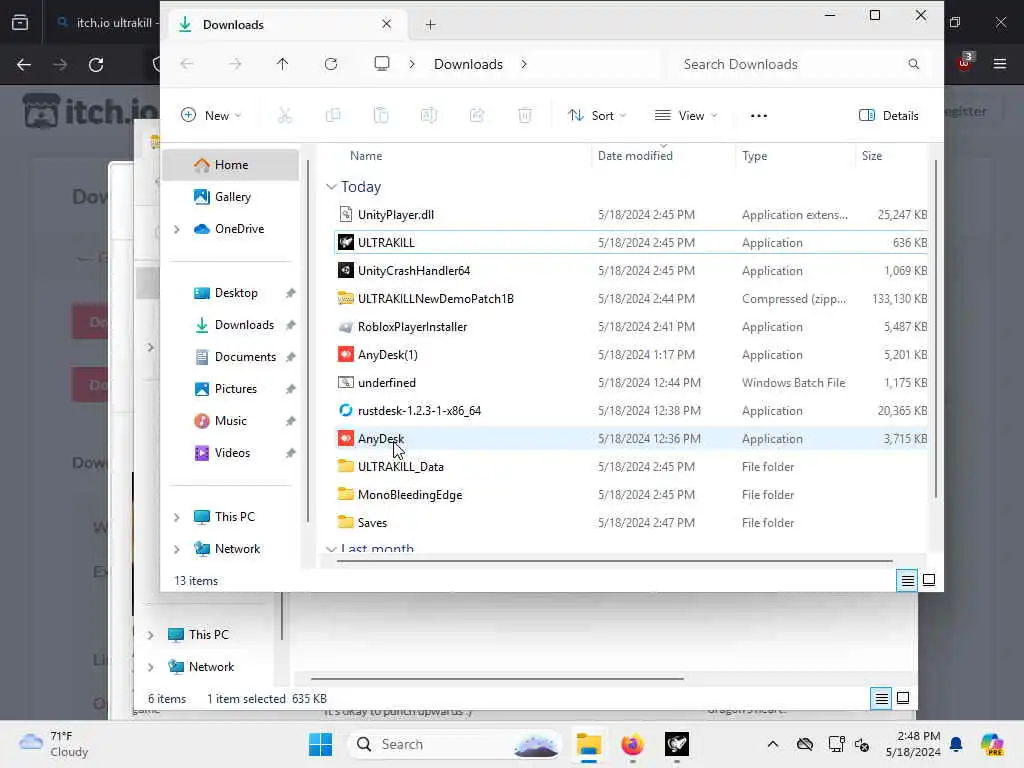Image resolution: width=1024 pixels, height=768 pixels.
Task: Go forward in Explorer navigation
Action: point(235,64)
